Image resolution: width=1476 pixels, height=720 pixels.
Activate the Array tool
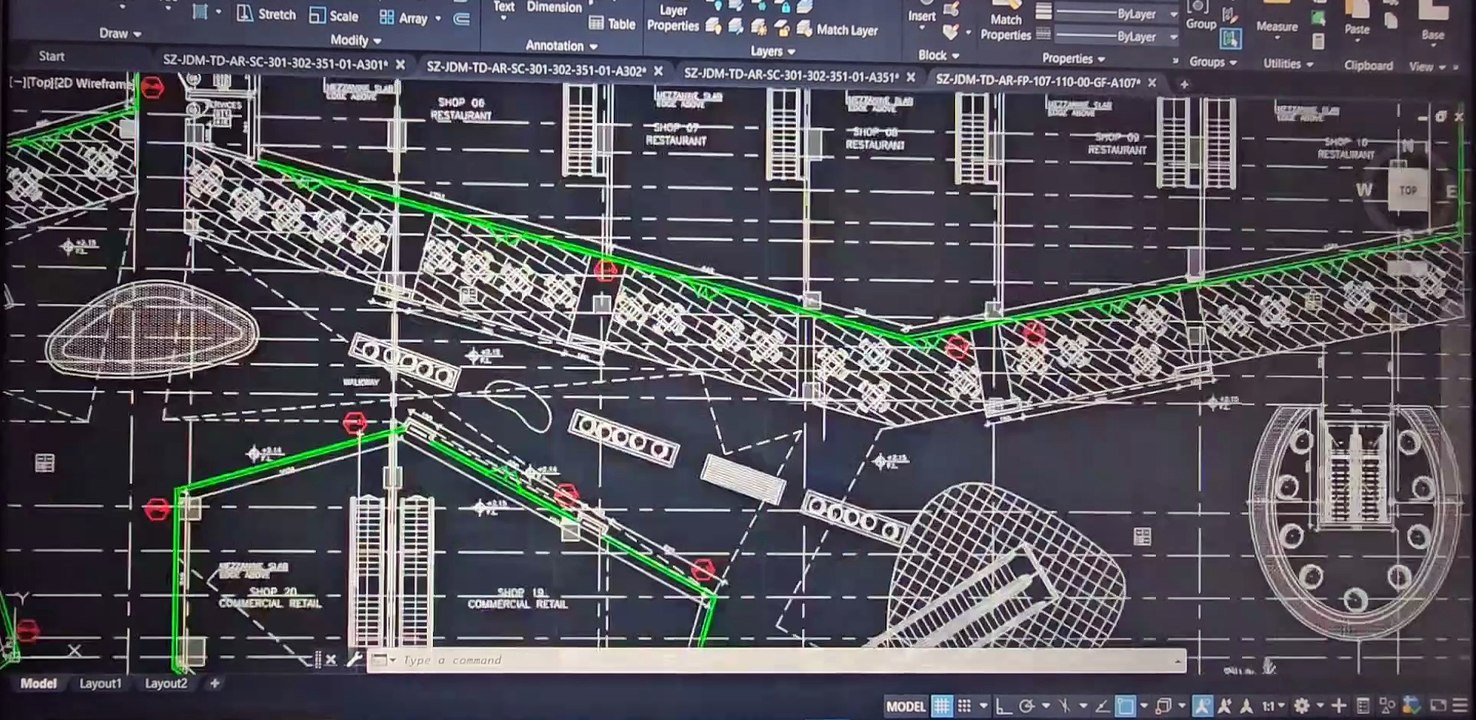404,17
